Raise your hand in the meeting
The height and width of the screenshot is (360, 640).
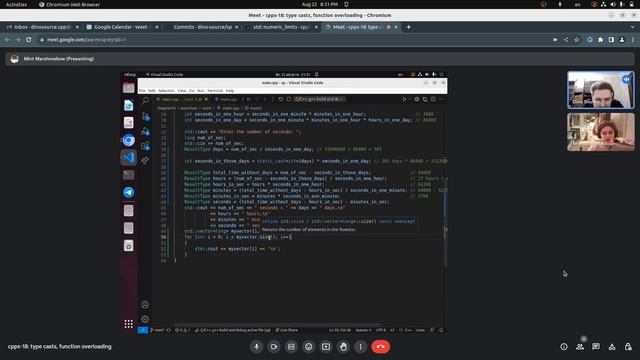[x=343, y=347]
